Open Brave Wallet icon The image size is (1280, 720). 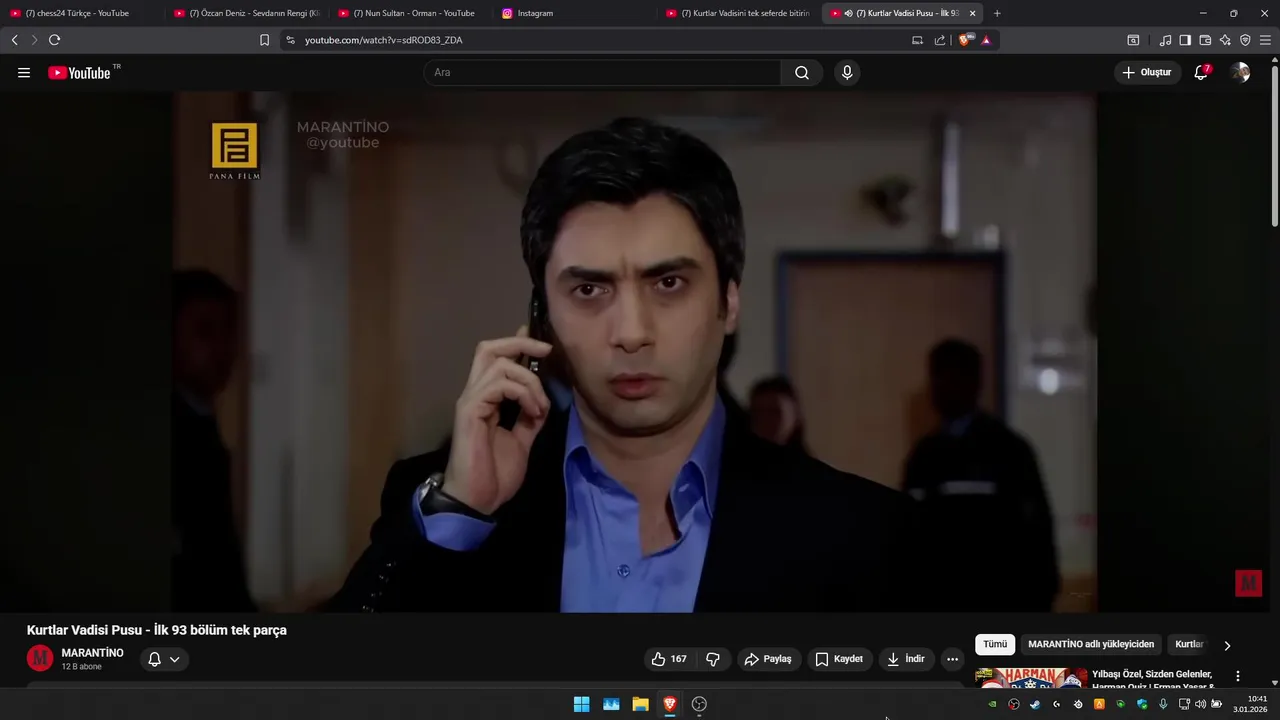tap(1205, 40)
